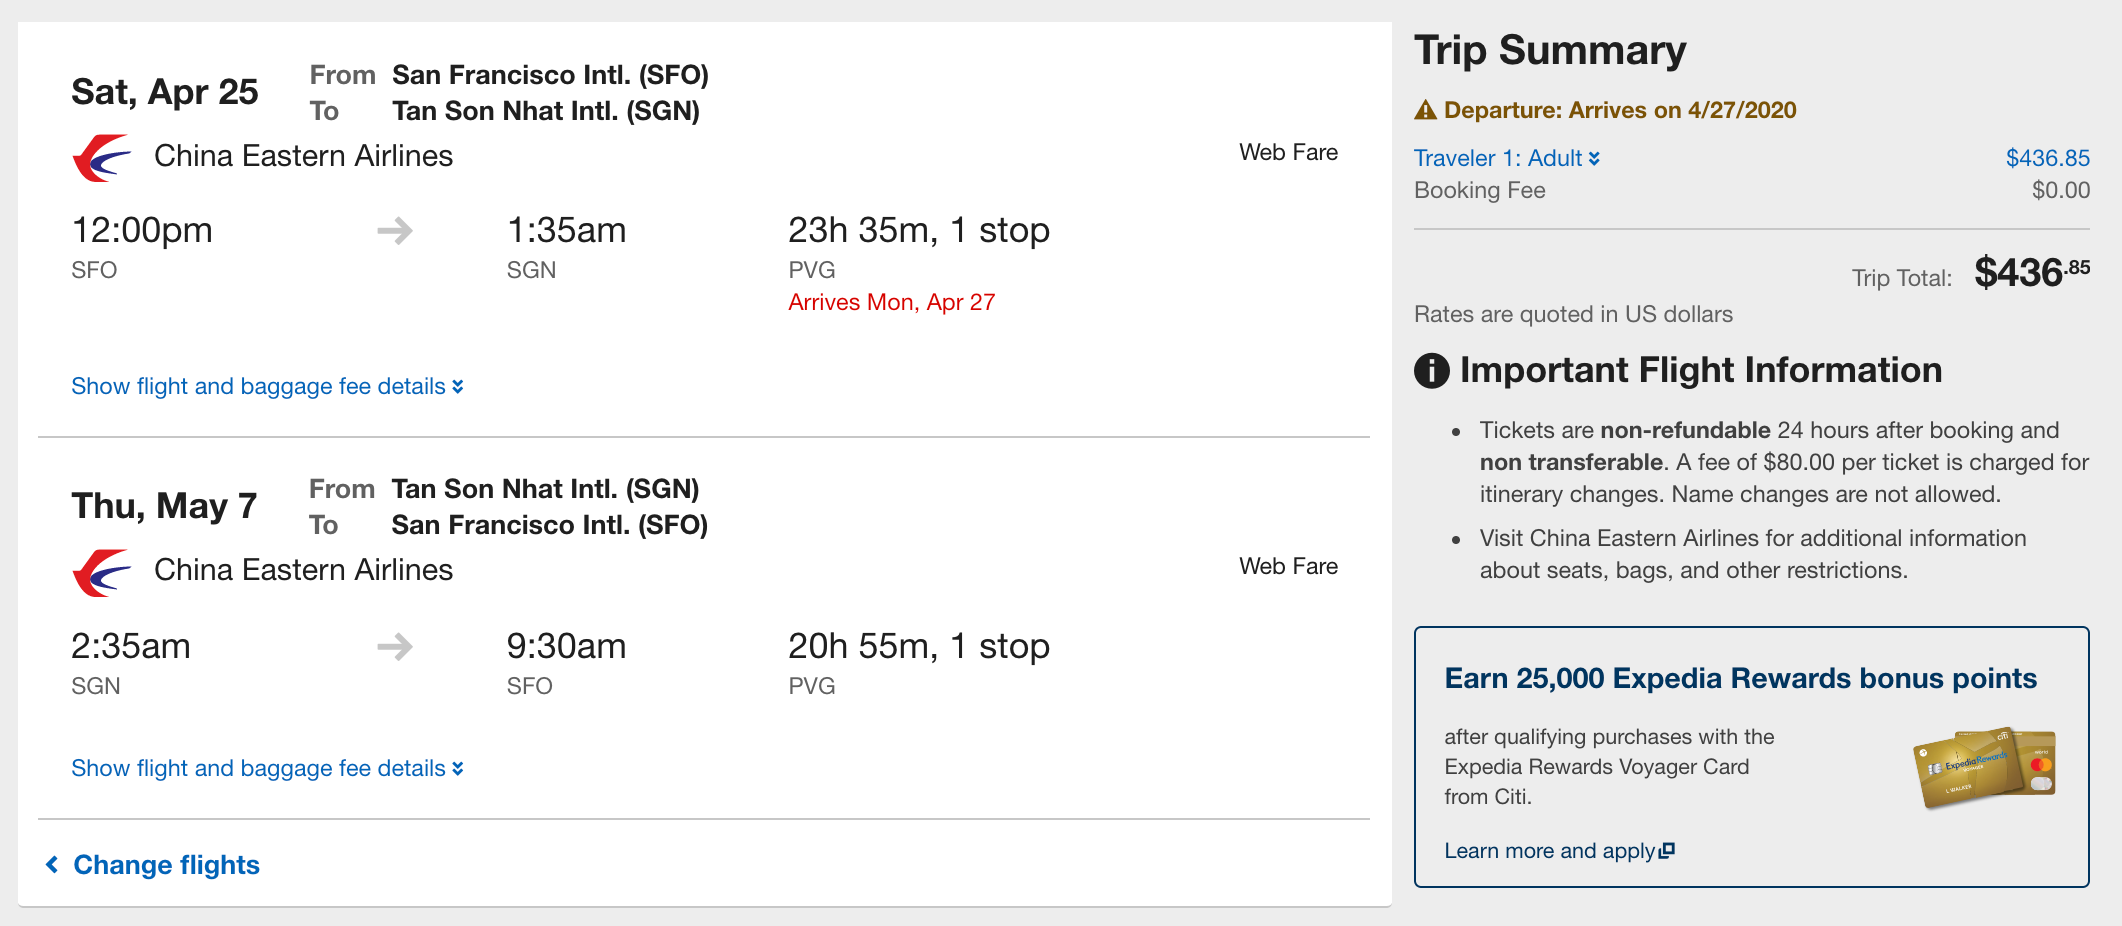The image size is (2122, 926).
Task: Click the Expedia Rewards credit card image
Action: [x=1983, y=767]
